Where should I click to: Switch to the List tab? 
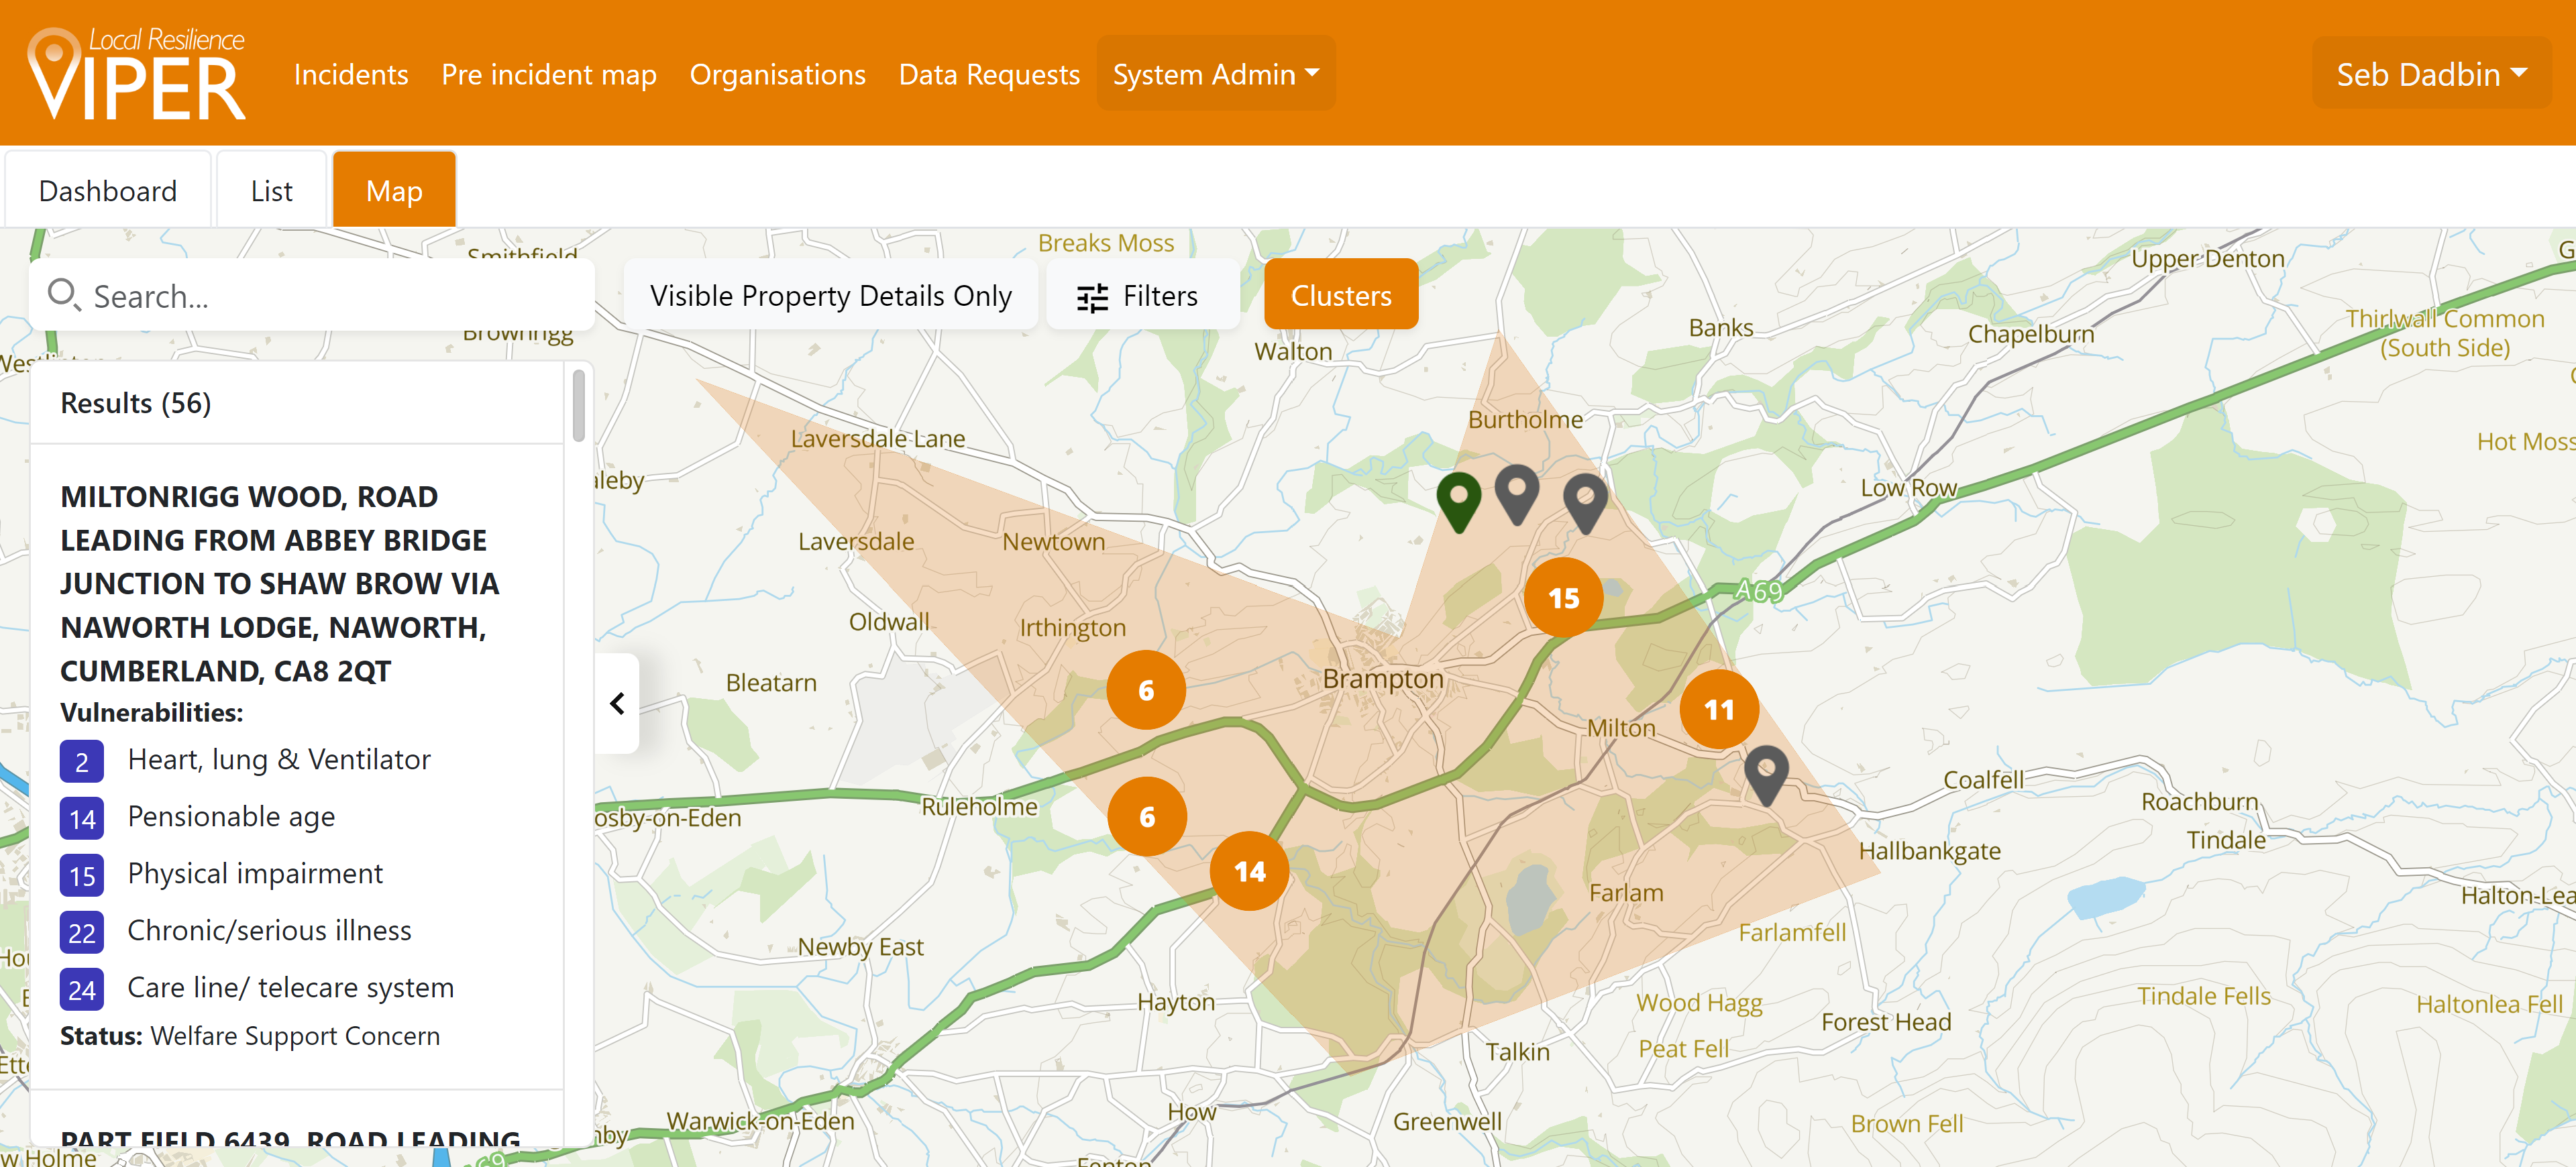(x=271, y=191)
